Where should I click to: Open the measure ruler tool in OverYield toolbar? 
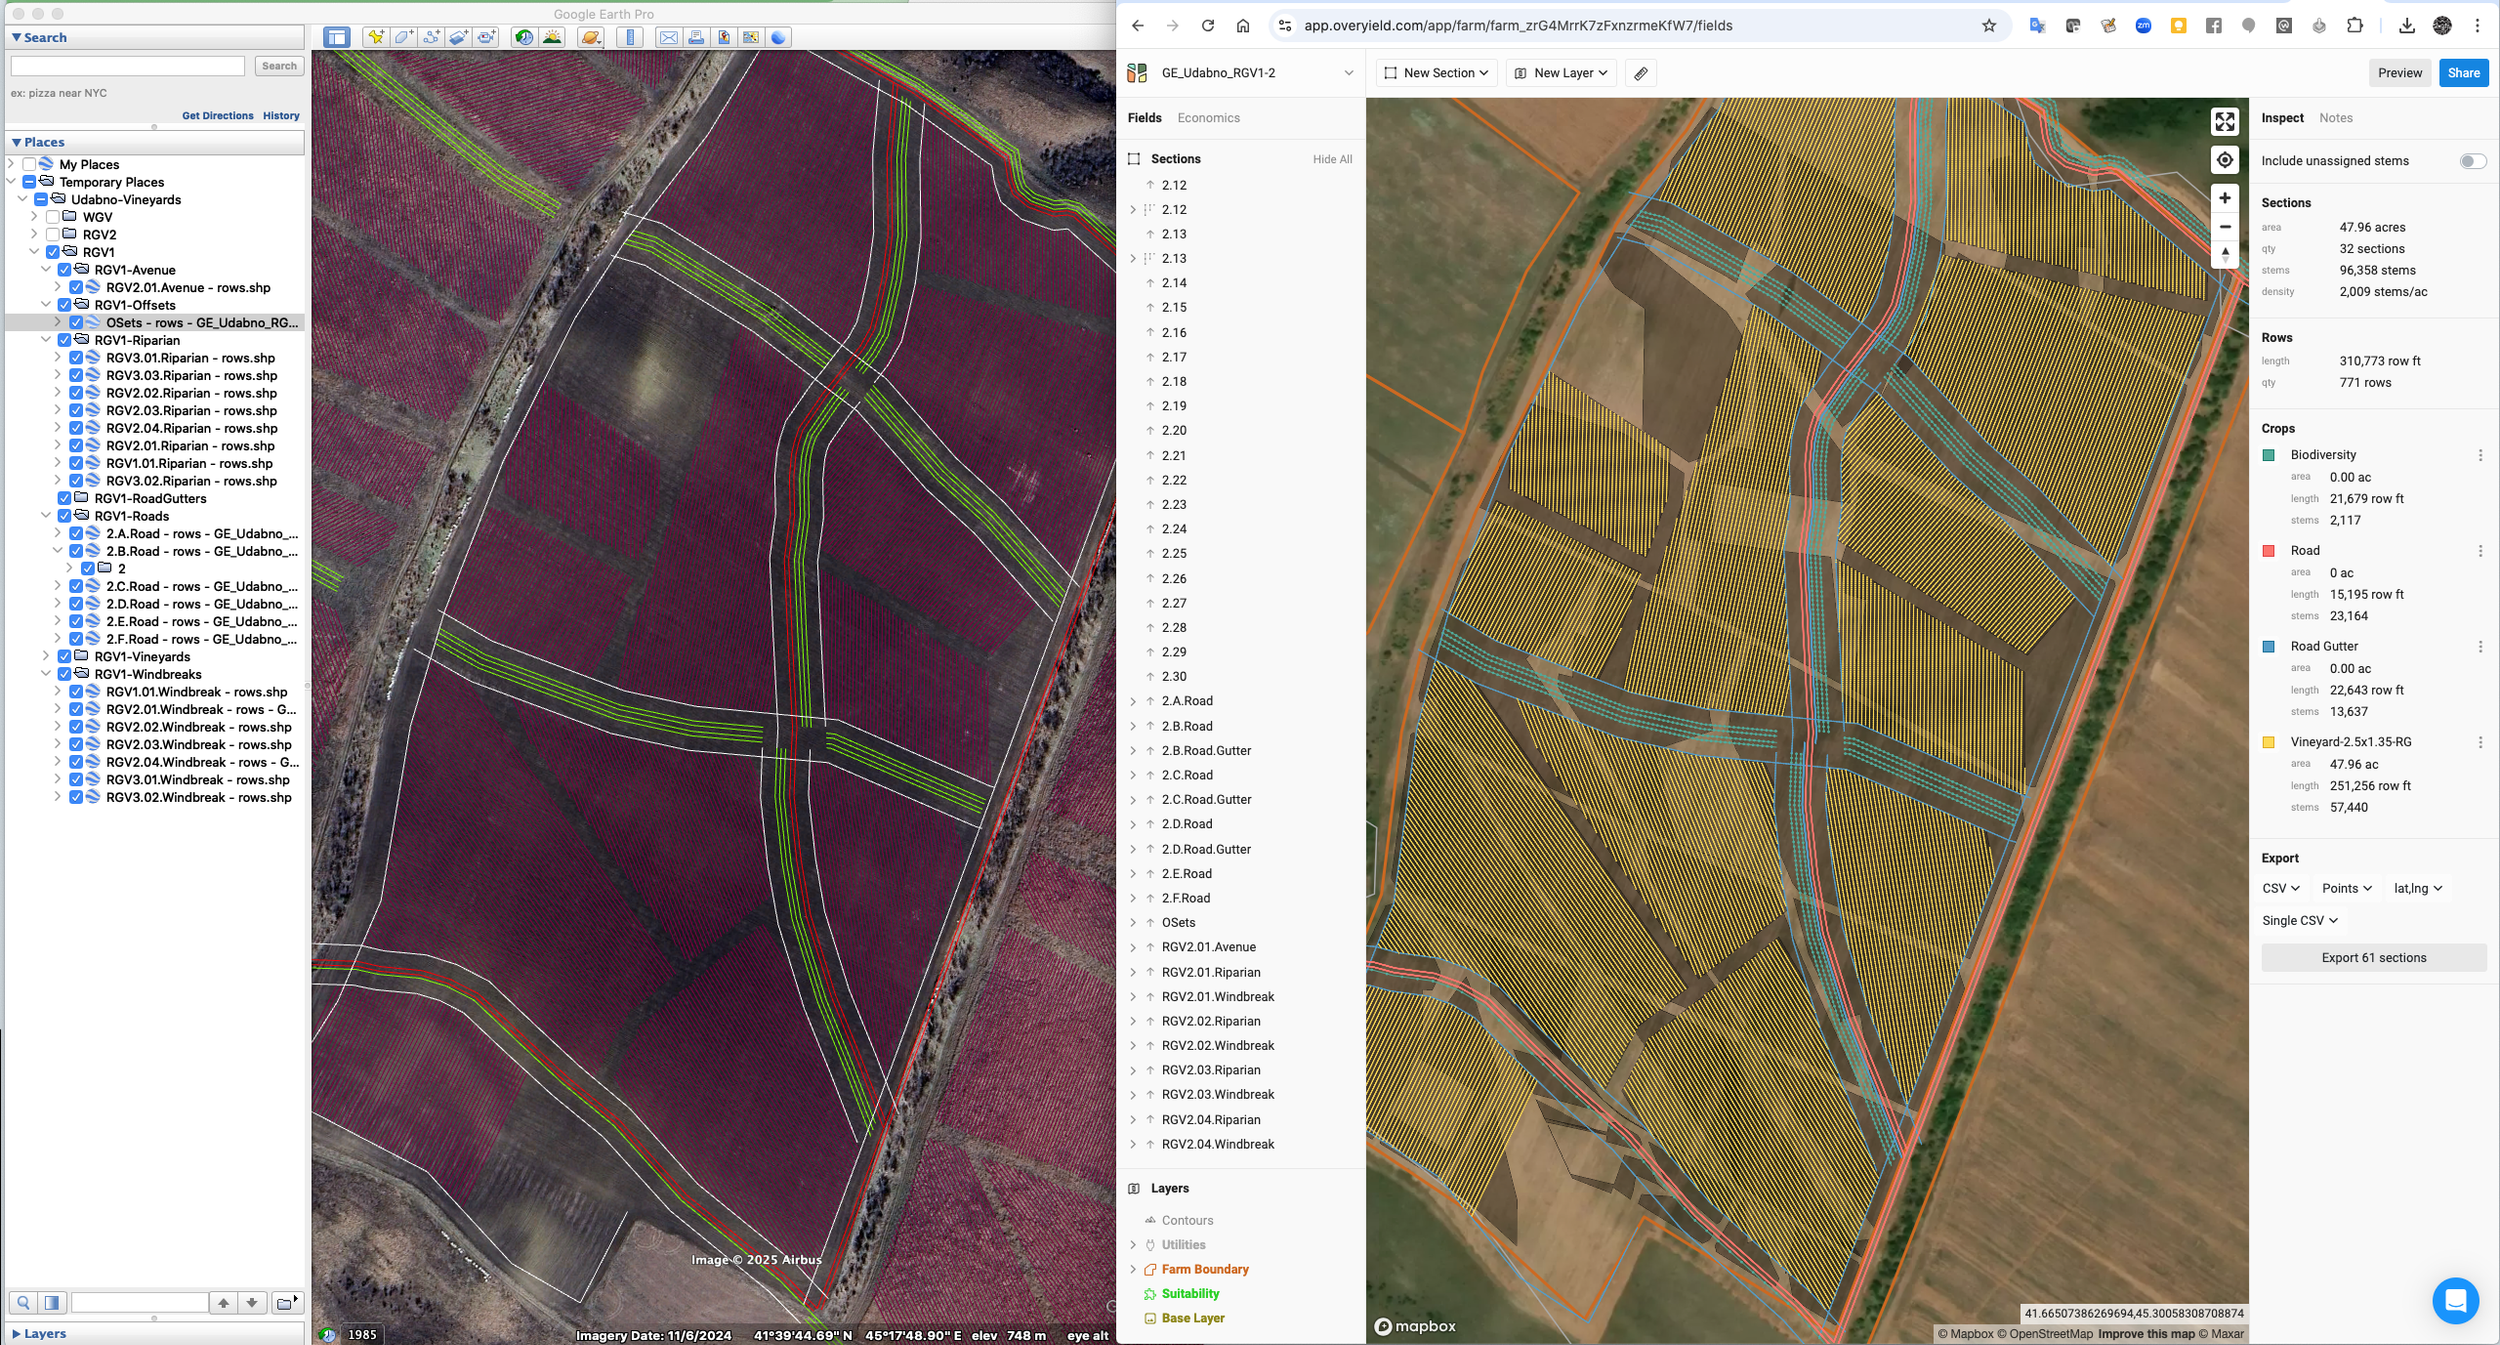(1641, 73)
